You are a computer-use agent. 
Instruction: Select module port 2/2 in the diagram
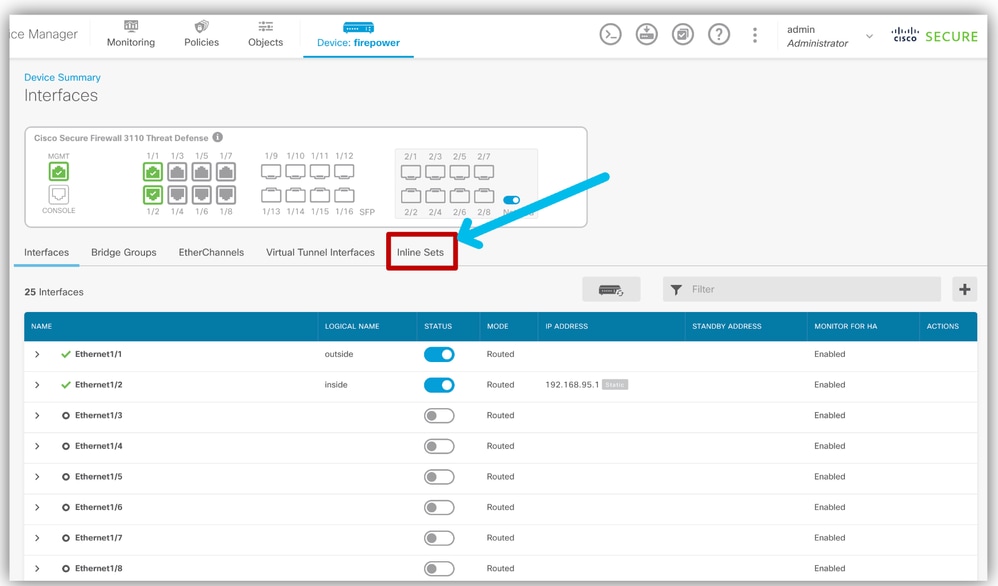411,195
